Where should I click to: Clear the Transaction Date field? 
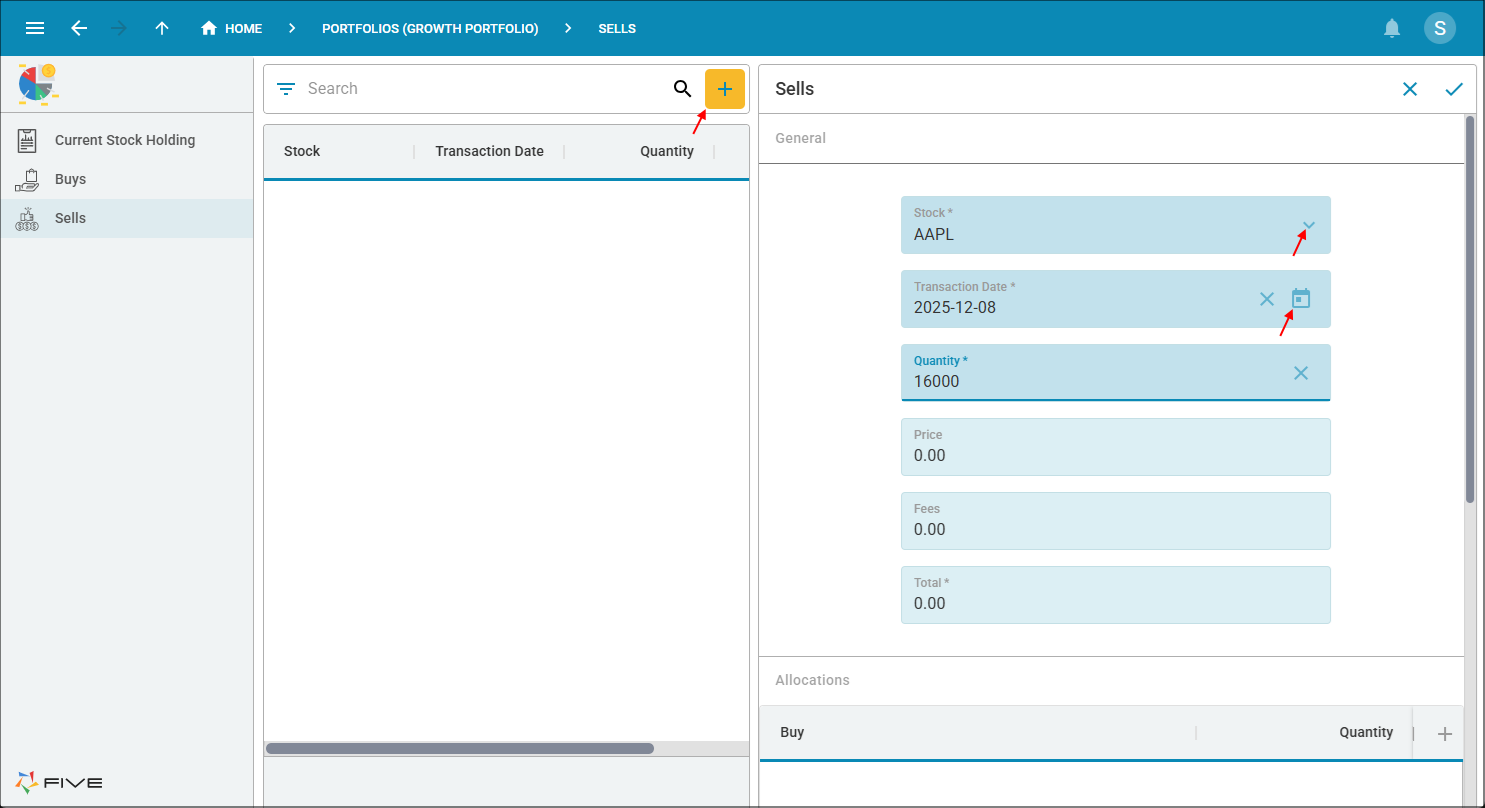[1266, 299]
